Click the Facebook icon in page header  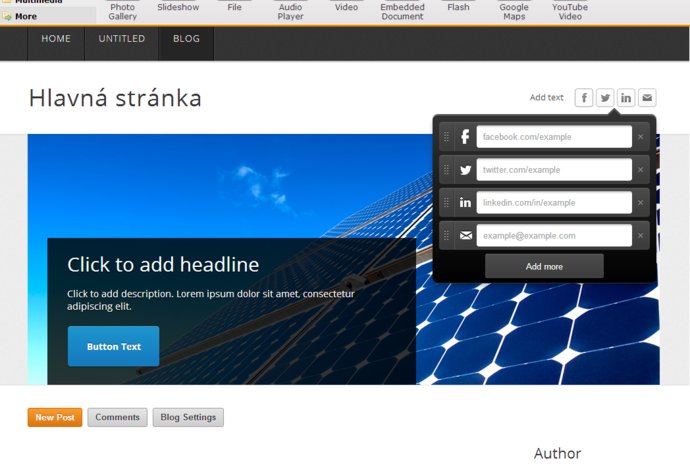(x=584, y=97)
